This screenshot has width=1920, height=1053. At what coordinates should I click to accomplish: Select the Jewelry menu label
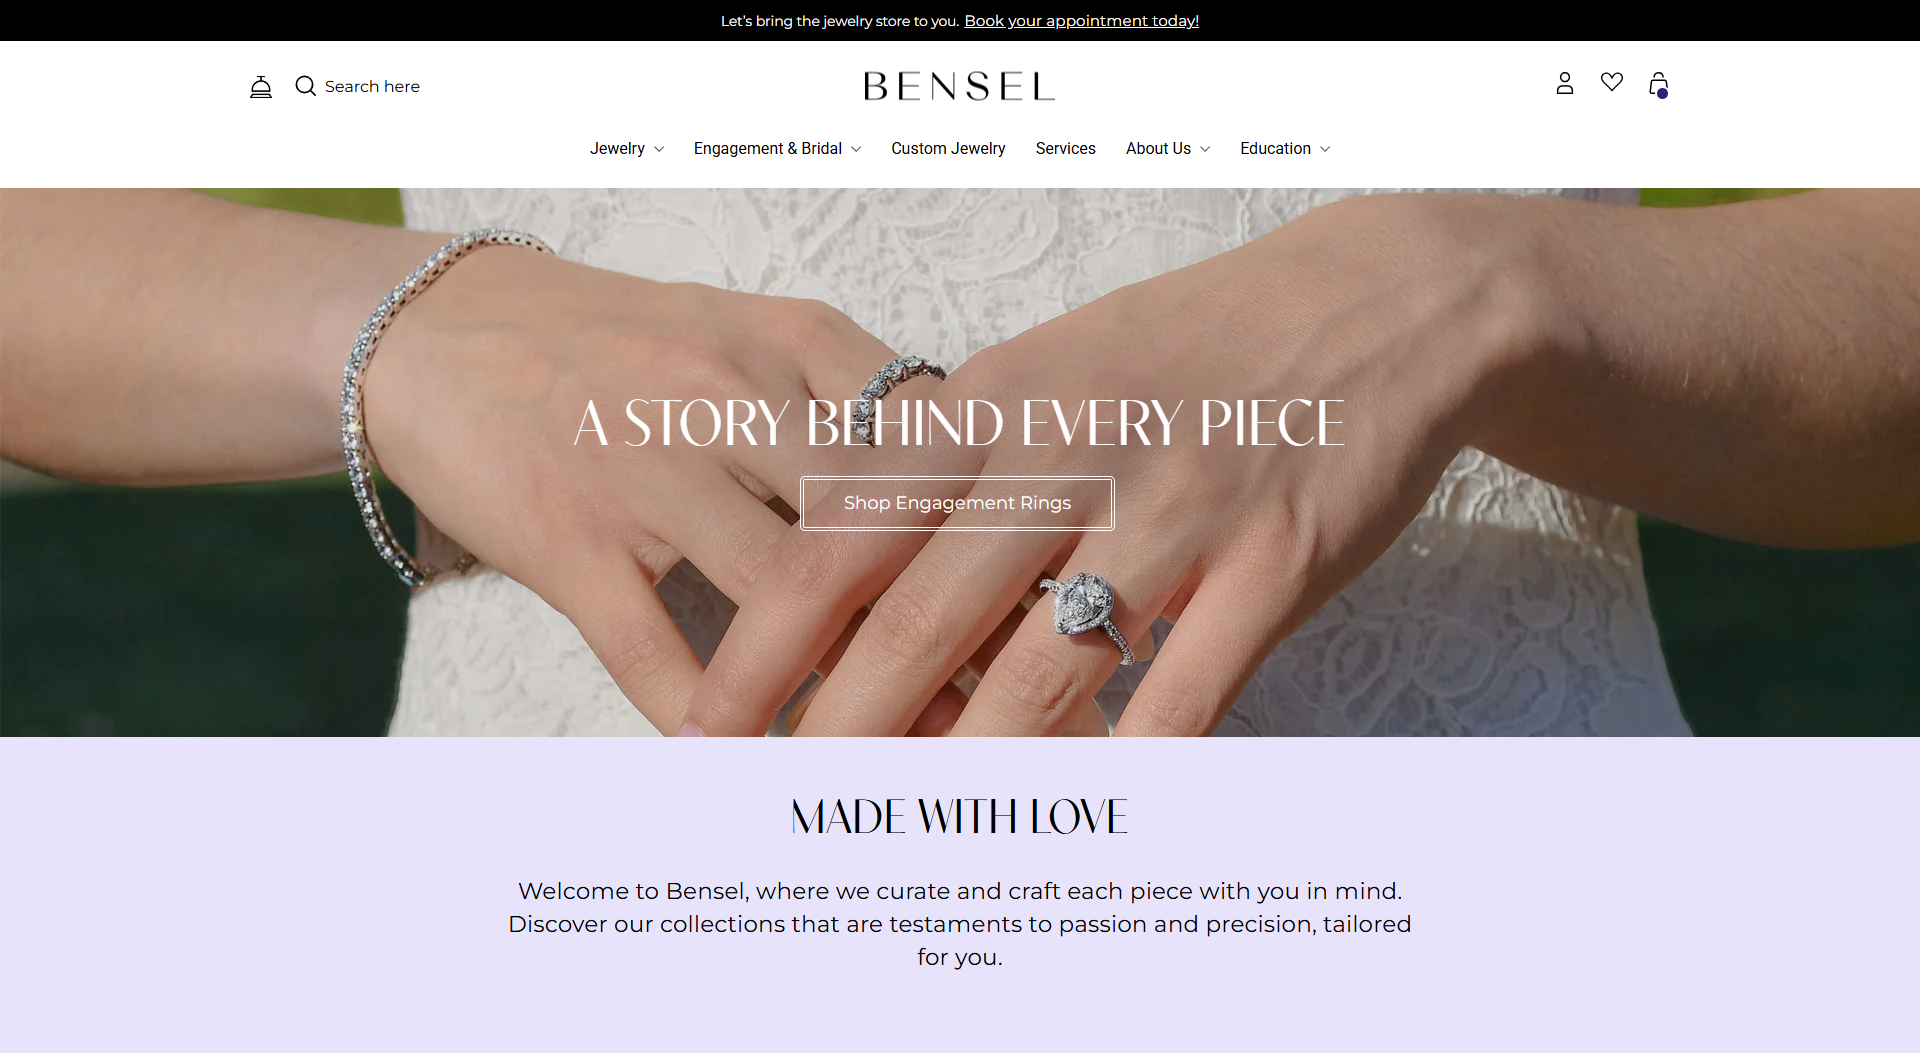(x=617, y=148)
